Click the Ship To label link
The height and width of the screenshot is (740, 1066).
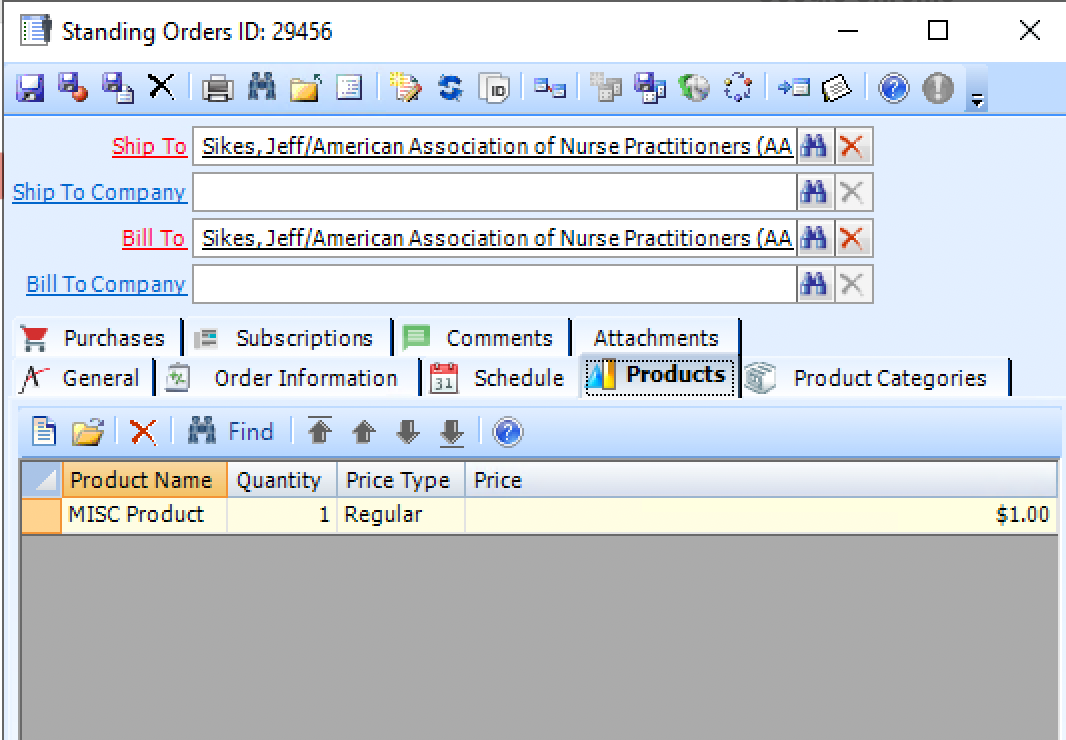[x=149, y=146]
